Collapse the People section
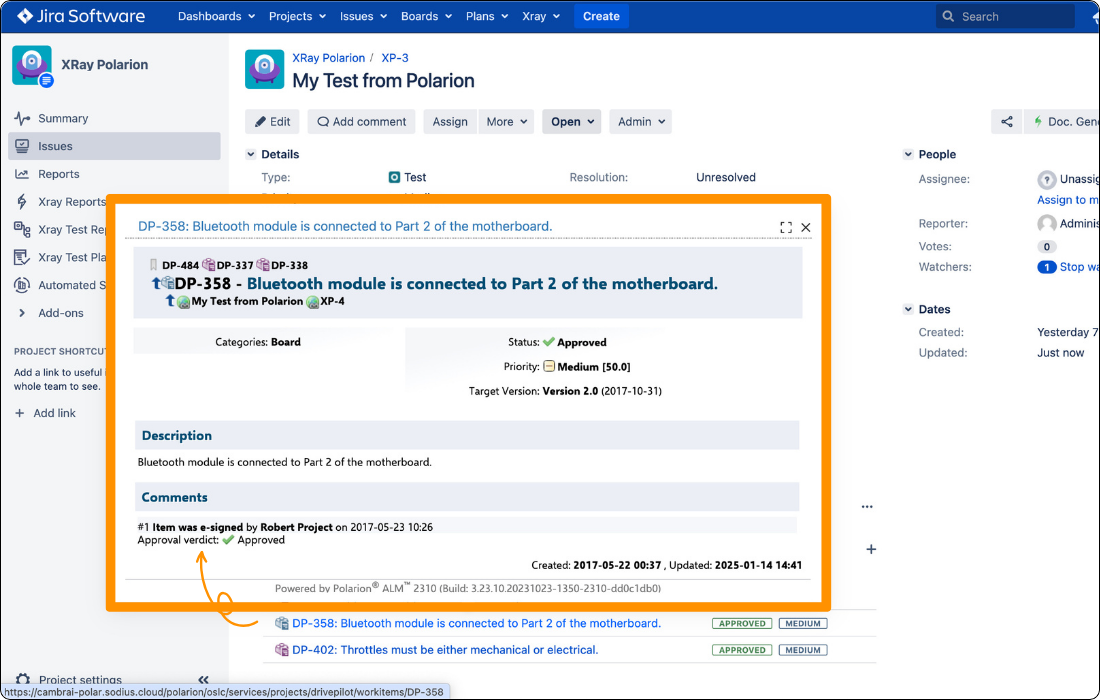Image resolution: width=1100 pixels, height=700 pixels. [x=908, y=154]
